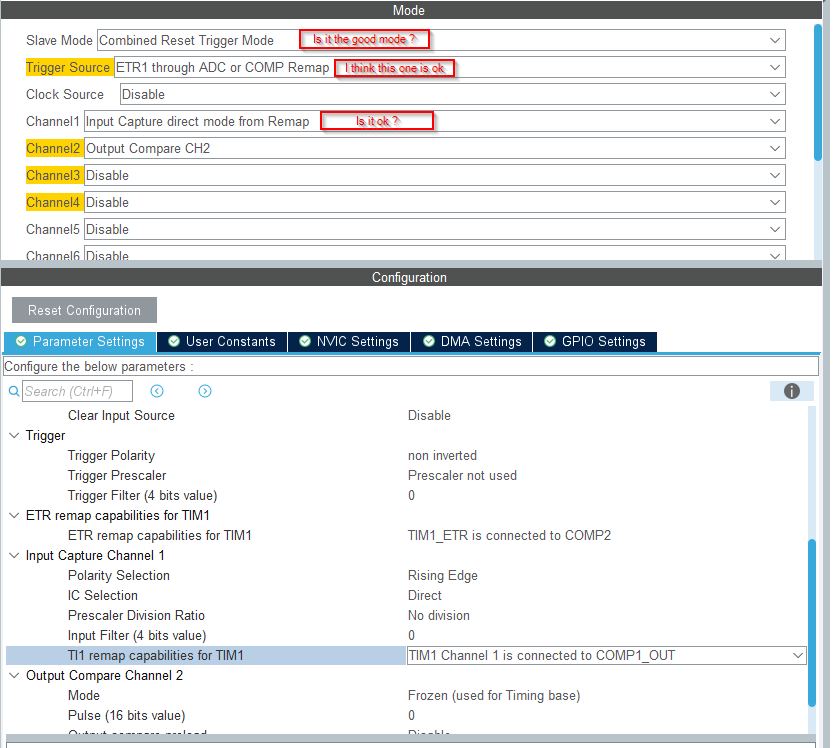The image size is (840, 748).
Task: Collapse ETR remap capabilities for TIM1 group
Action: tap(14, 515)
